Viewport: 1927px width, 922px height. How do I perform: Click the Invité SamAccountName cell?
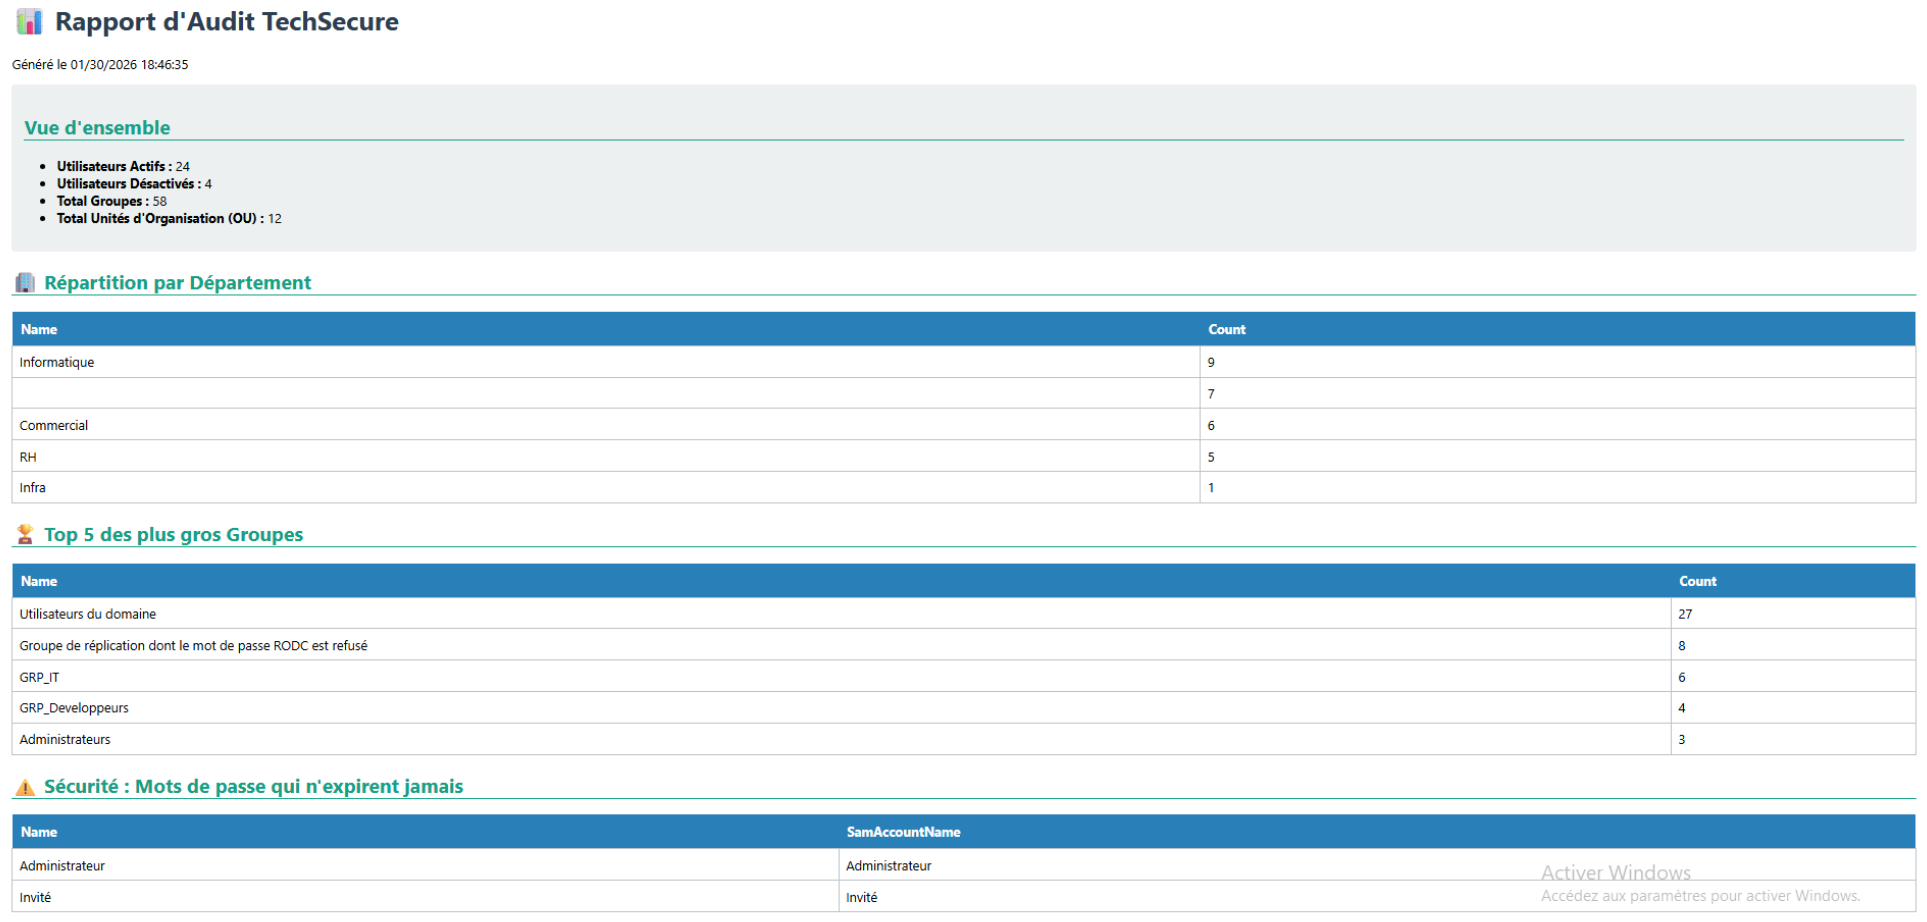[861, 898]
